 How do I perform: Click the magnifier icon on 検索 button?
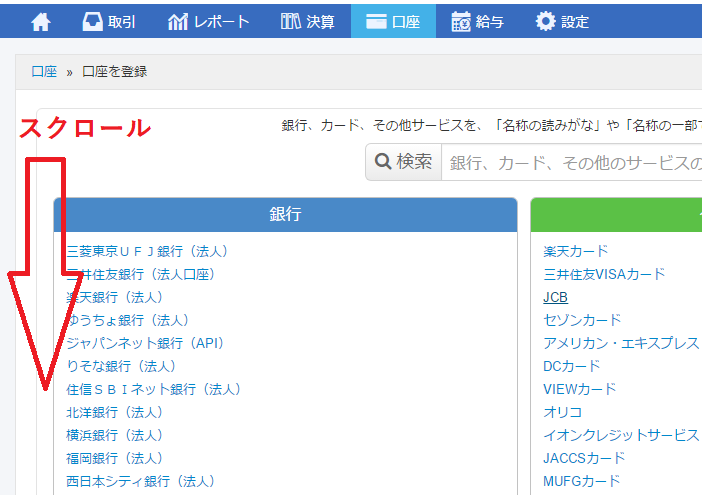pos(383,161)
